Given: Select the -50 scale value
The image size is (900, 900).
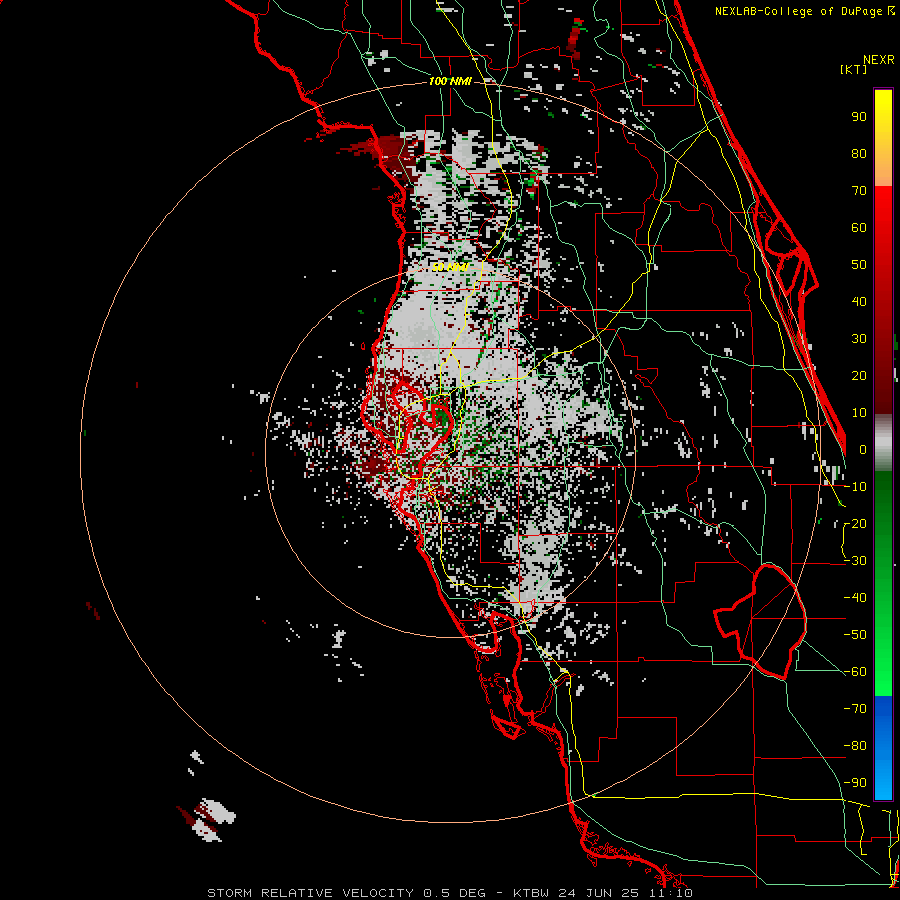Looking at the screenshot, I should pyautogui.click(x=855, y=635).
